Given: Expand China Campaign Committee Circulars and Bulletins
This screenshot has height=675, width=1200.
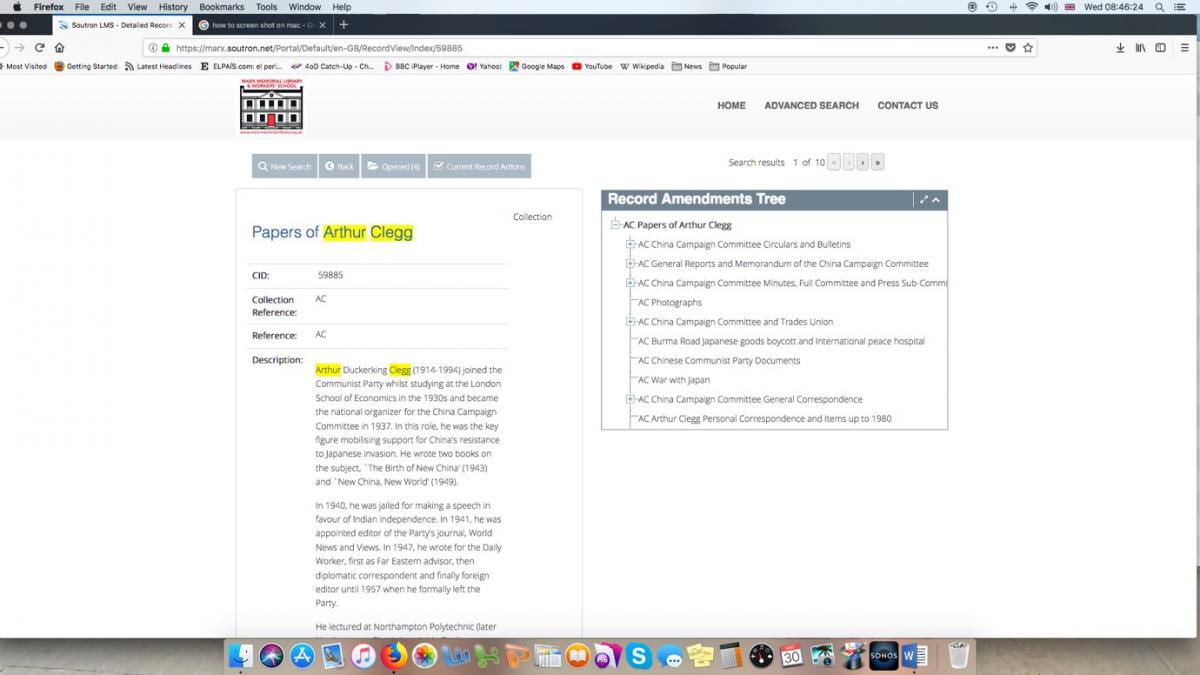Looking at the screenshot, I should coord(630,244).
